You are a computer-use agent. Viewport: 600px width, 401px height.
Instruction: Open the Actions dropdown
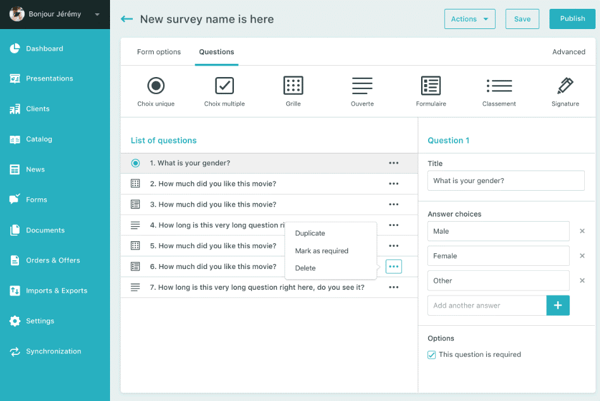coord(470,19)
